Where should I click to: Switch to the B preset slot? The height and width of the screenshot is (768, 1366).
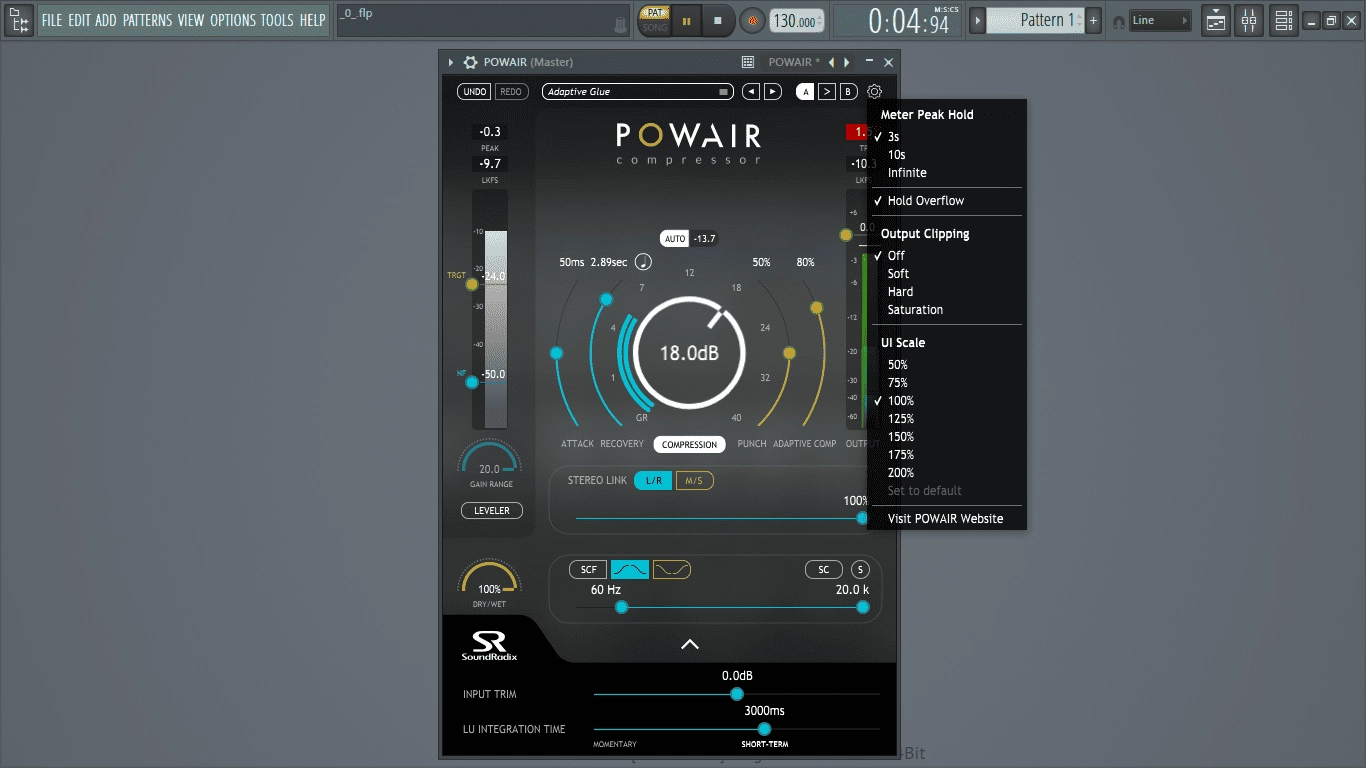coord(849,92)
